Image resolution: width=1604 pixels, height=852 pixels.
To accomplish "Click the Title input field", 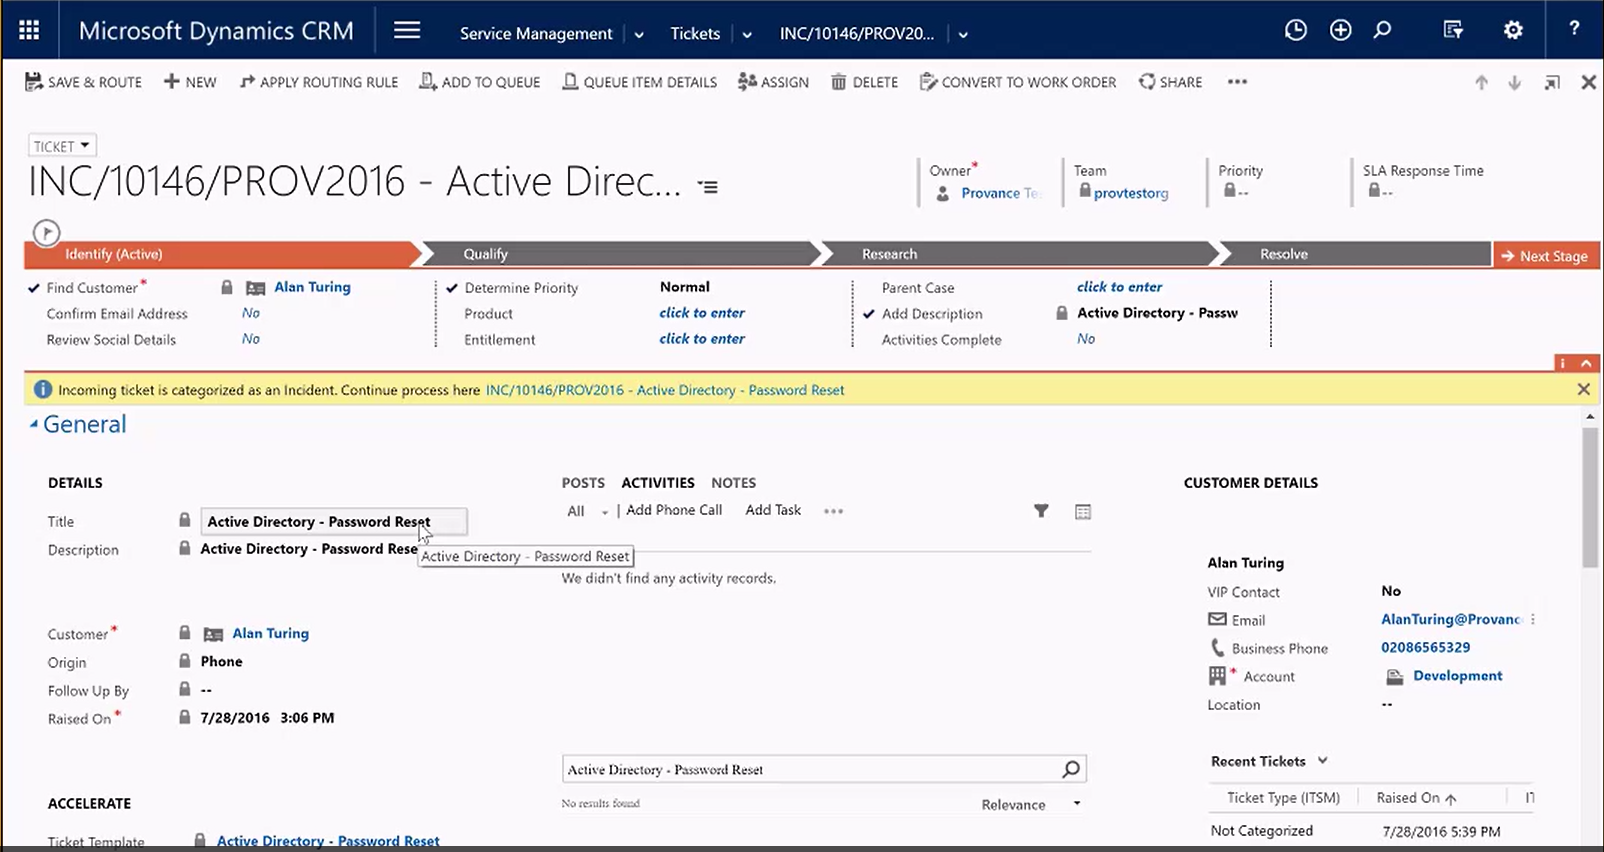I will (x=333, y=522).
